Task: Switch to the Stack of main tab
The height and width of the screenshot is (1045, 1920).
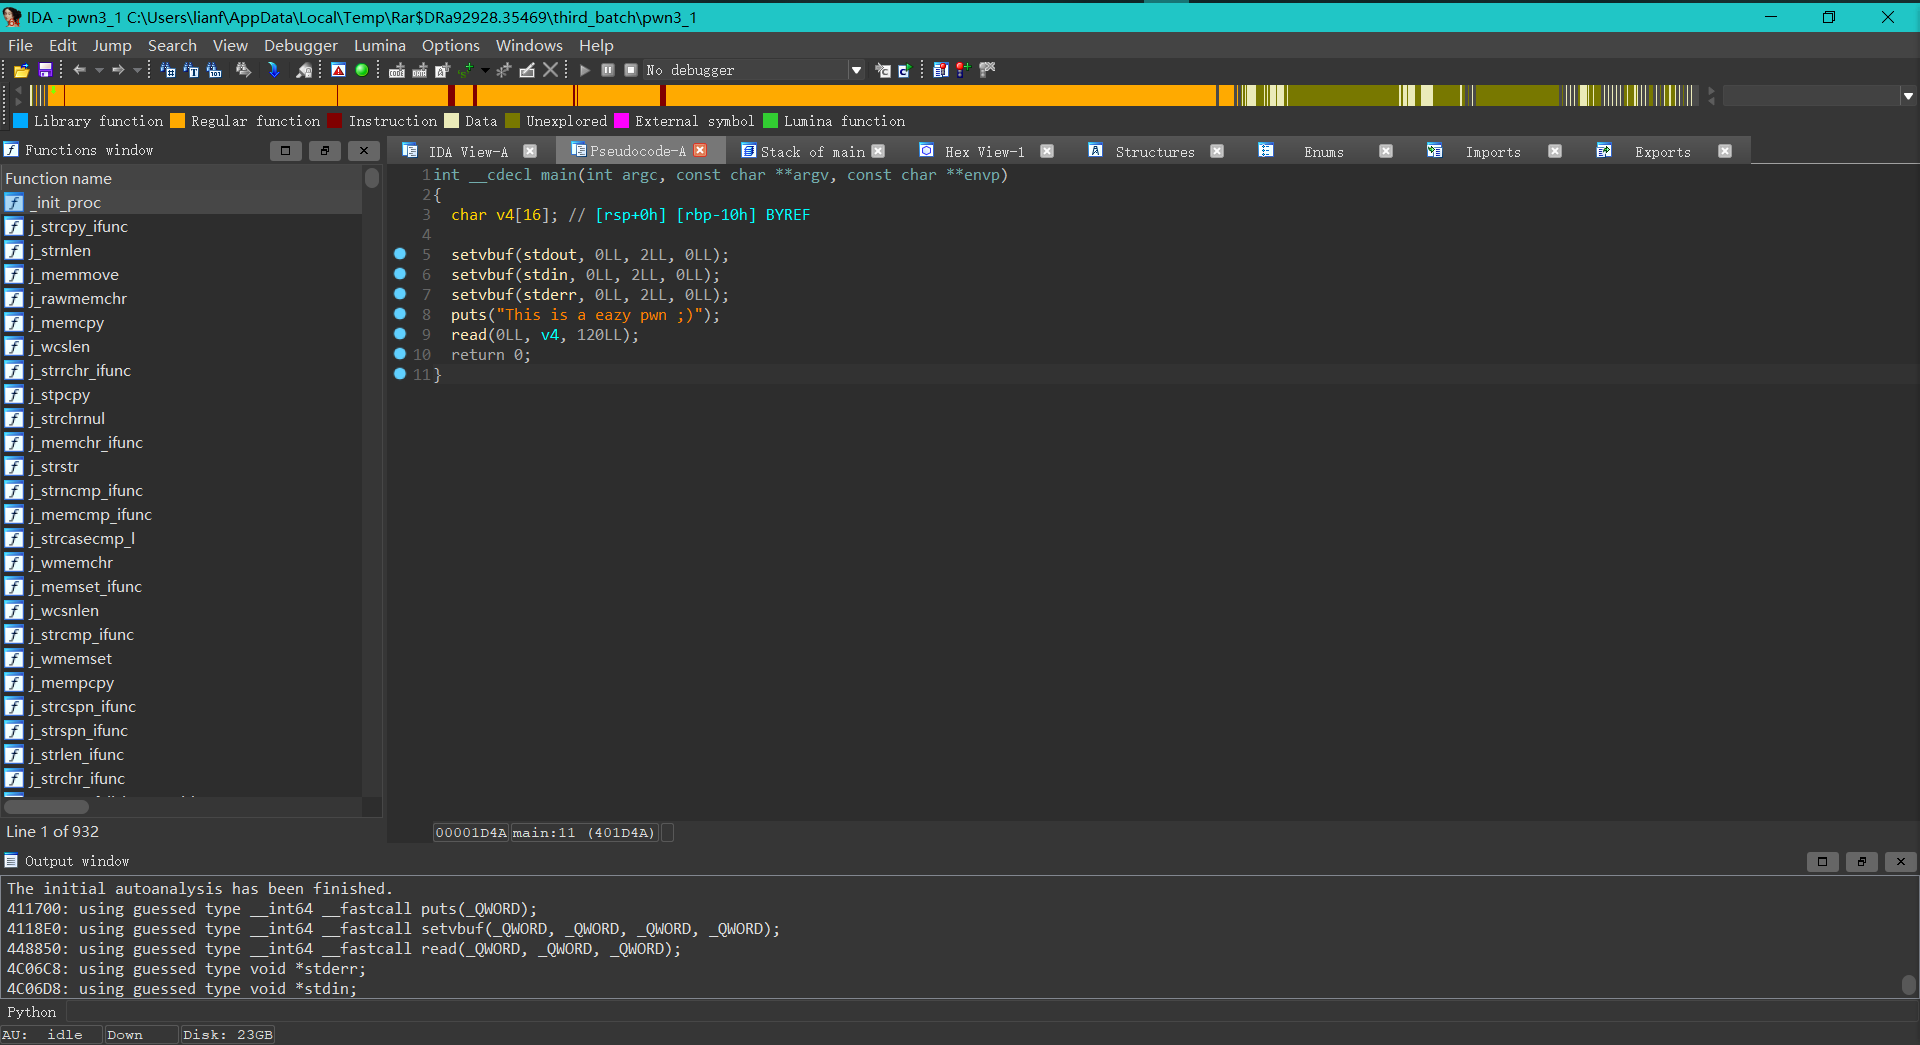Action: click(812, 151)
